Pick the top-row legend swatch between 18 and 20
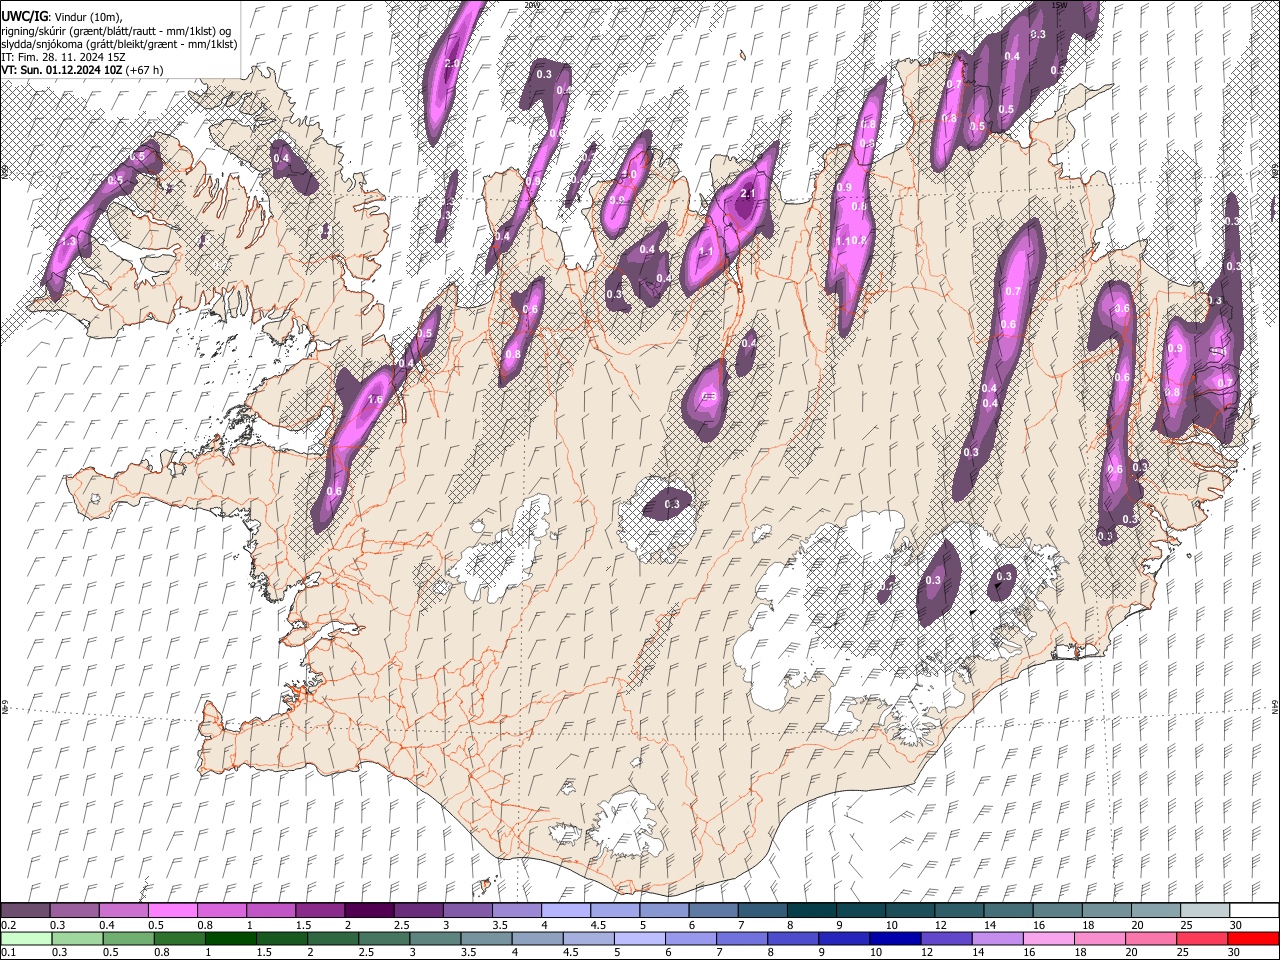Screen dimensions: 1280x960 point(1106,910)
